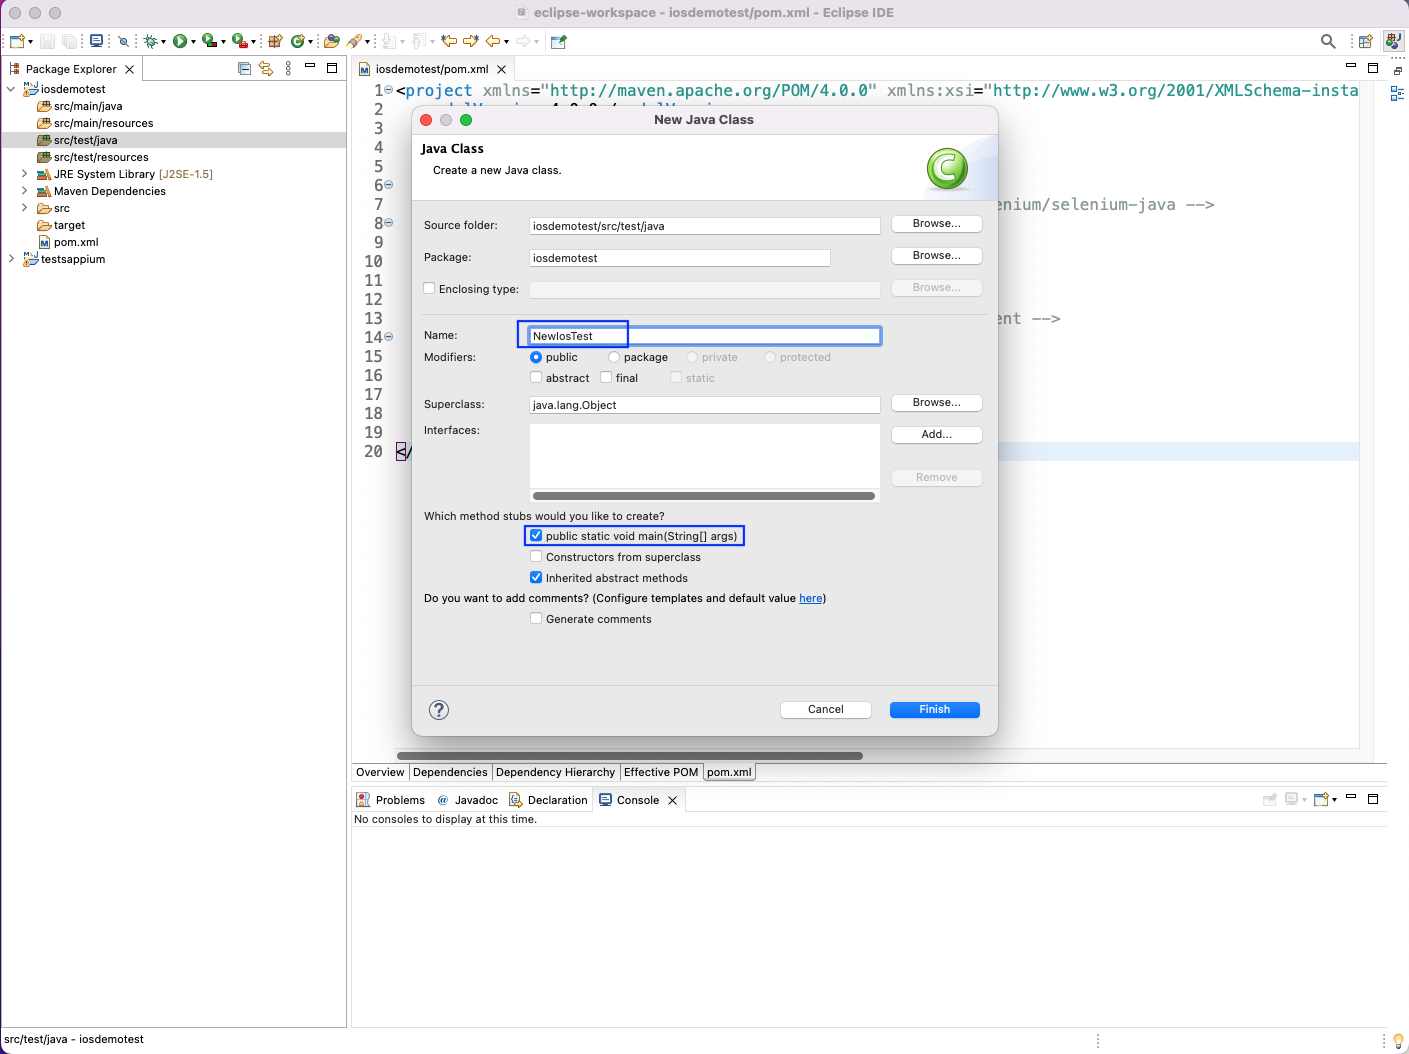Enable the Generate comments checkbox
Screen dimensions: 1409x1054
(536, 619)
